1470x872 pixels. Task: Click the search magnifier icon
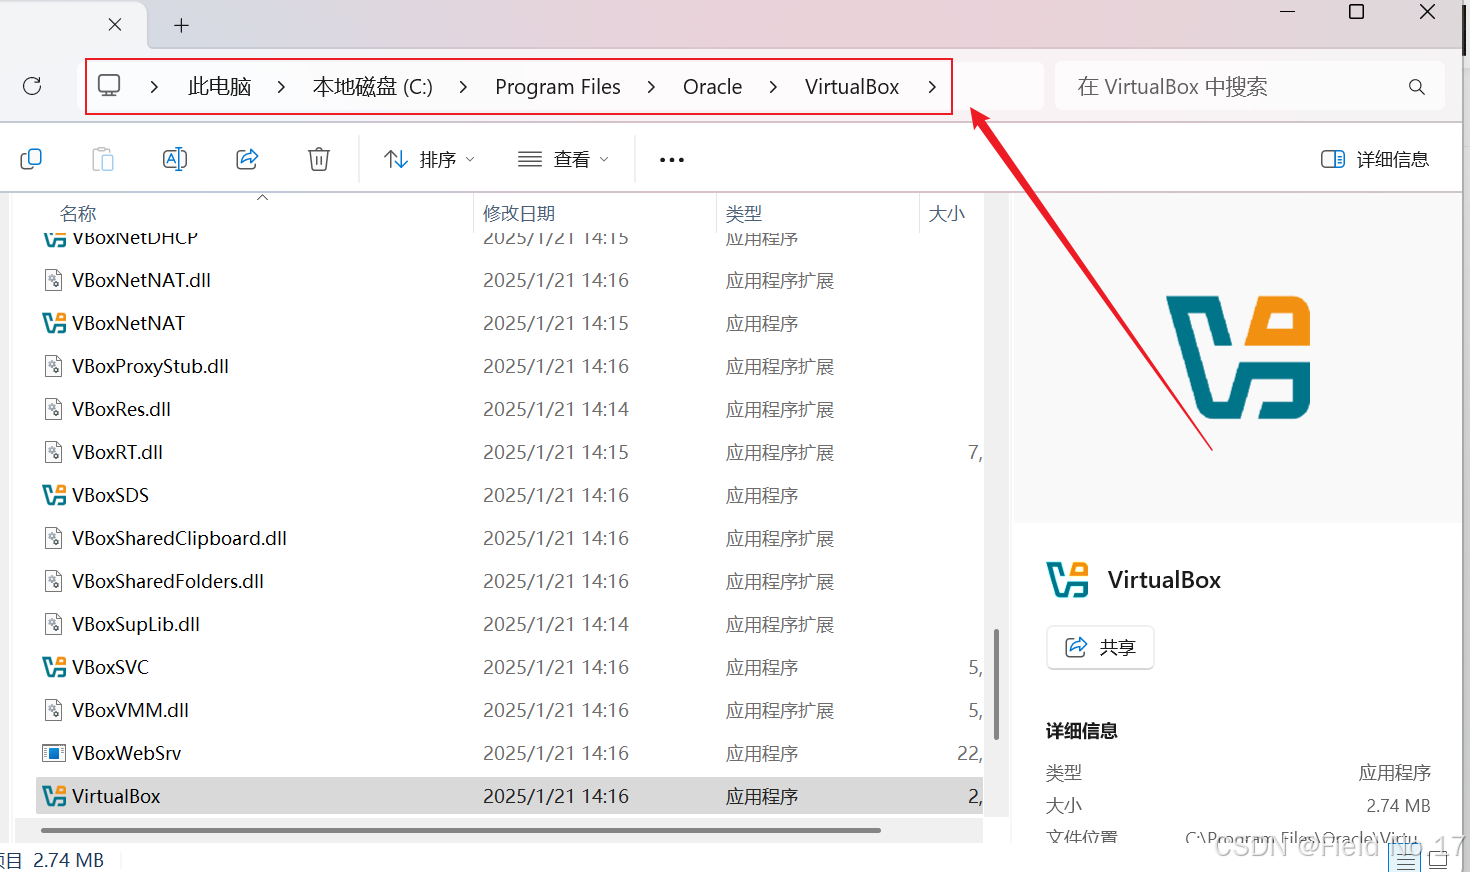pyautogui.click(x=1417, y=87)
